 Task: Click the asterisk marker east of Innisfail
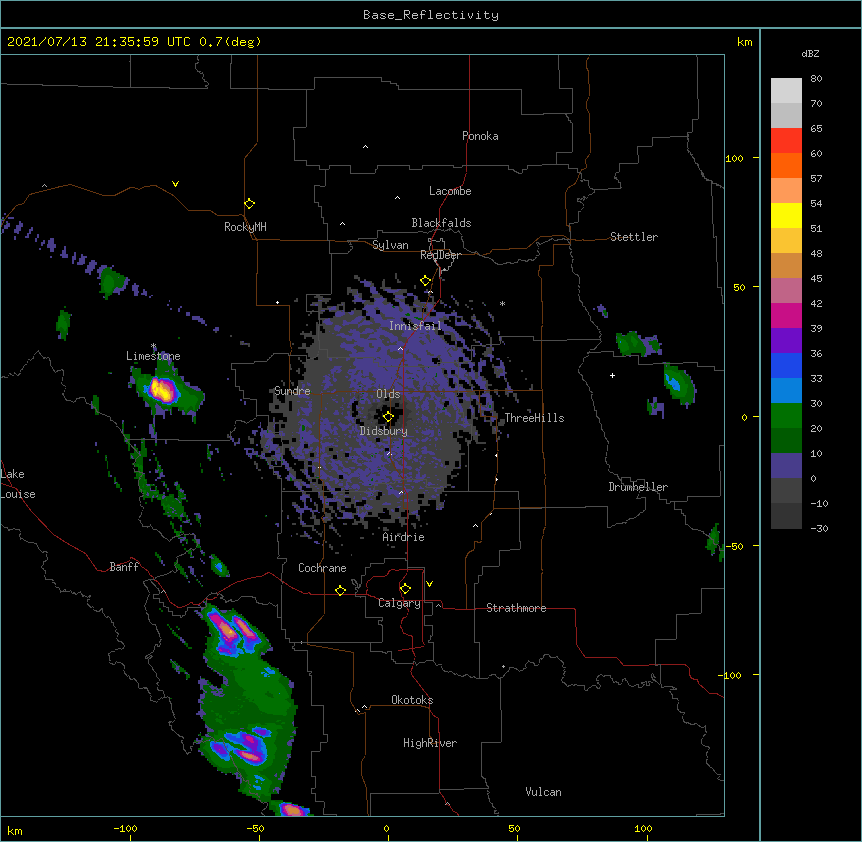(x=502, y=303)
